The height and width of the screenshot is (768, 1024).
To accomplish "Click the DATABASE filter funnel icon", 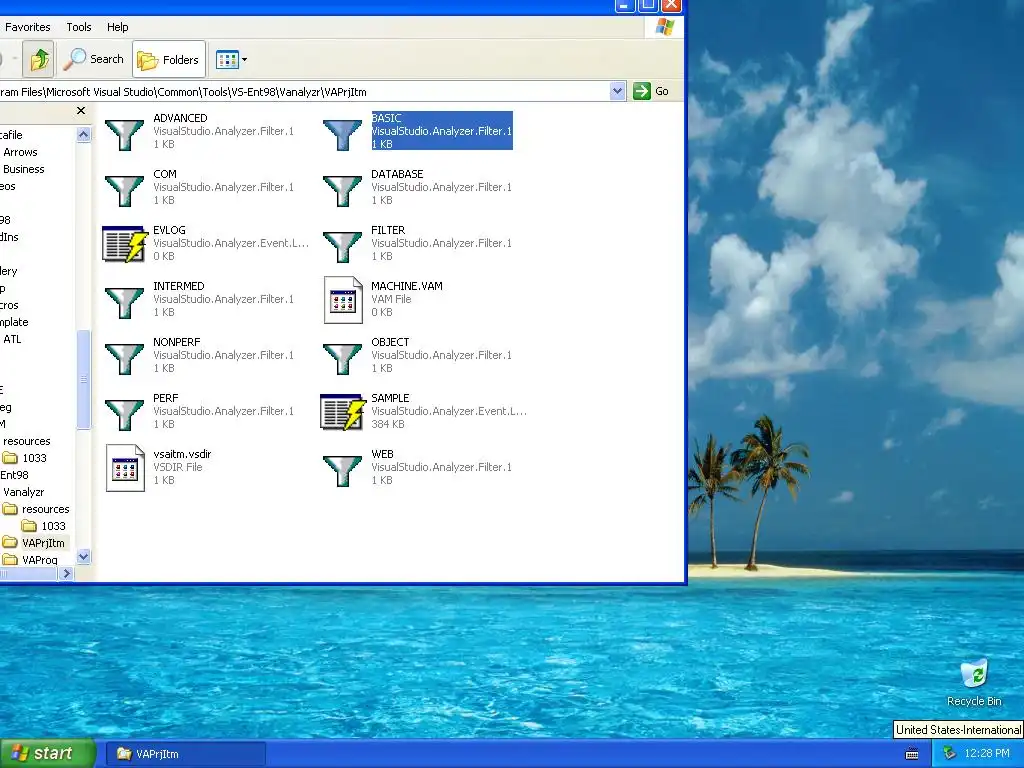I will (342, 191).
